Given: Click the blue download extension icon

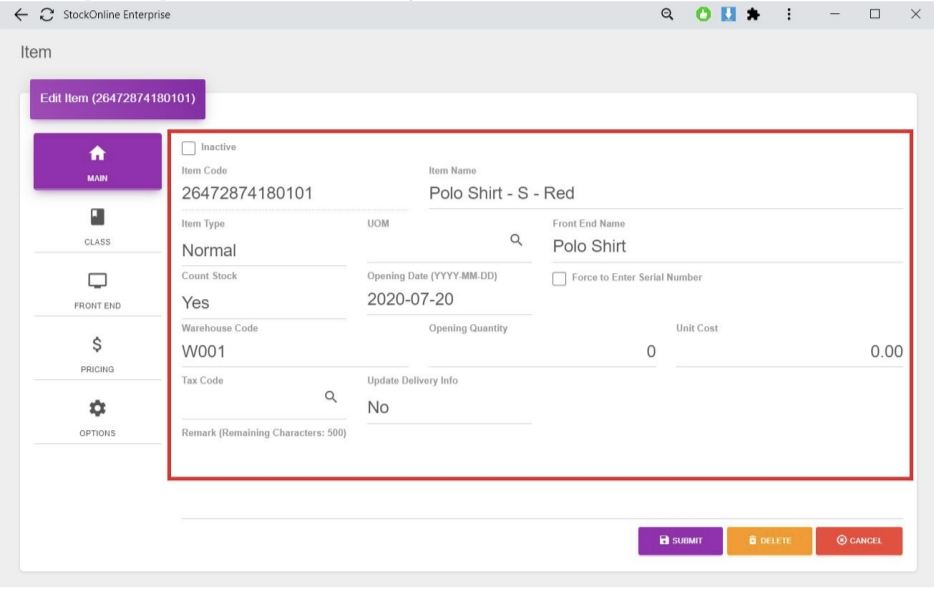Looking at the screenshot, I should tap(729, 15).
